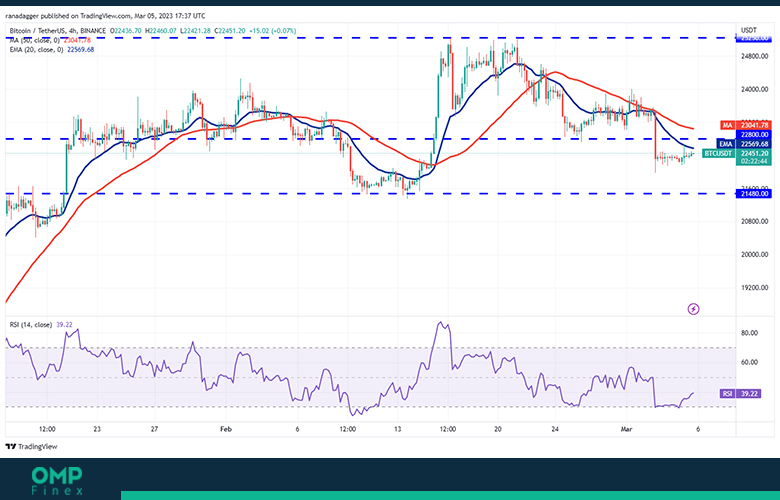Click the 19200.00 price axis label

tap(754, 288)
